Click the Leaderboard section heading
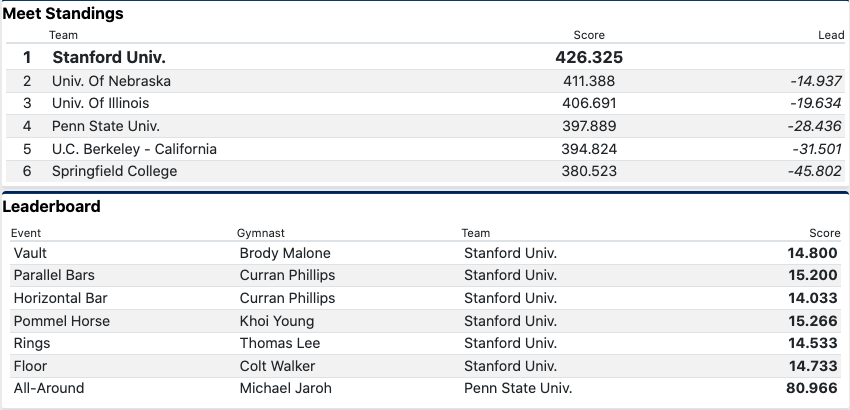Viewport: 850px width, 410px height. coord(51,207)
